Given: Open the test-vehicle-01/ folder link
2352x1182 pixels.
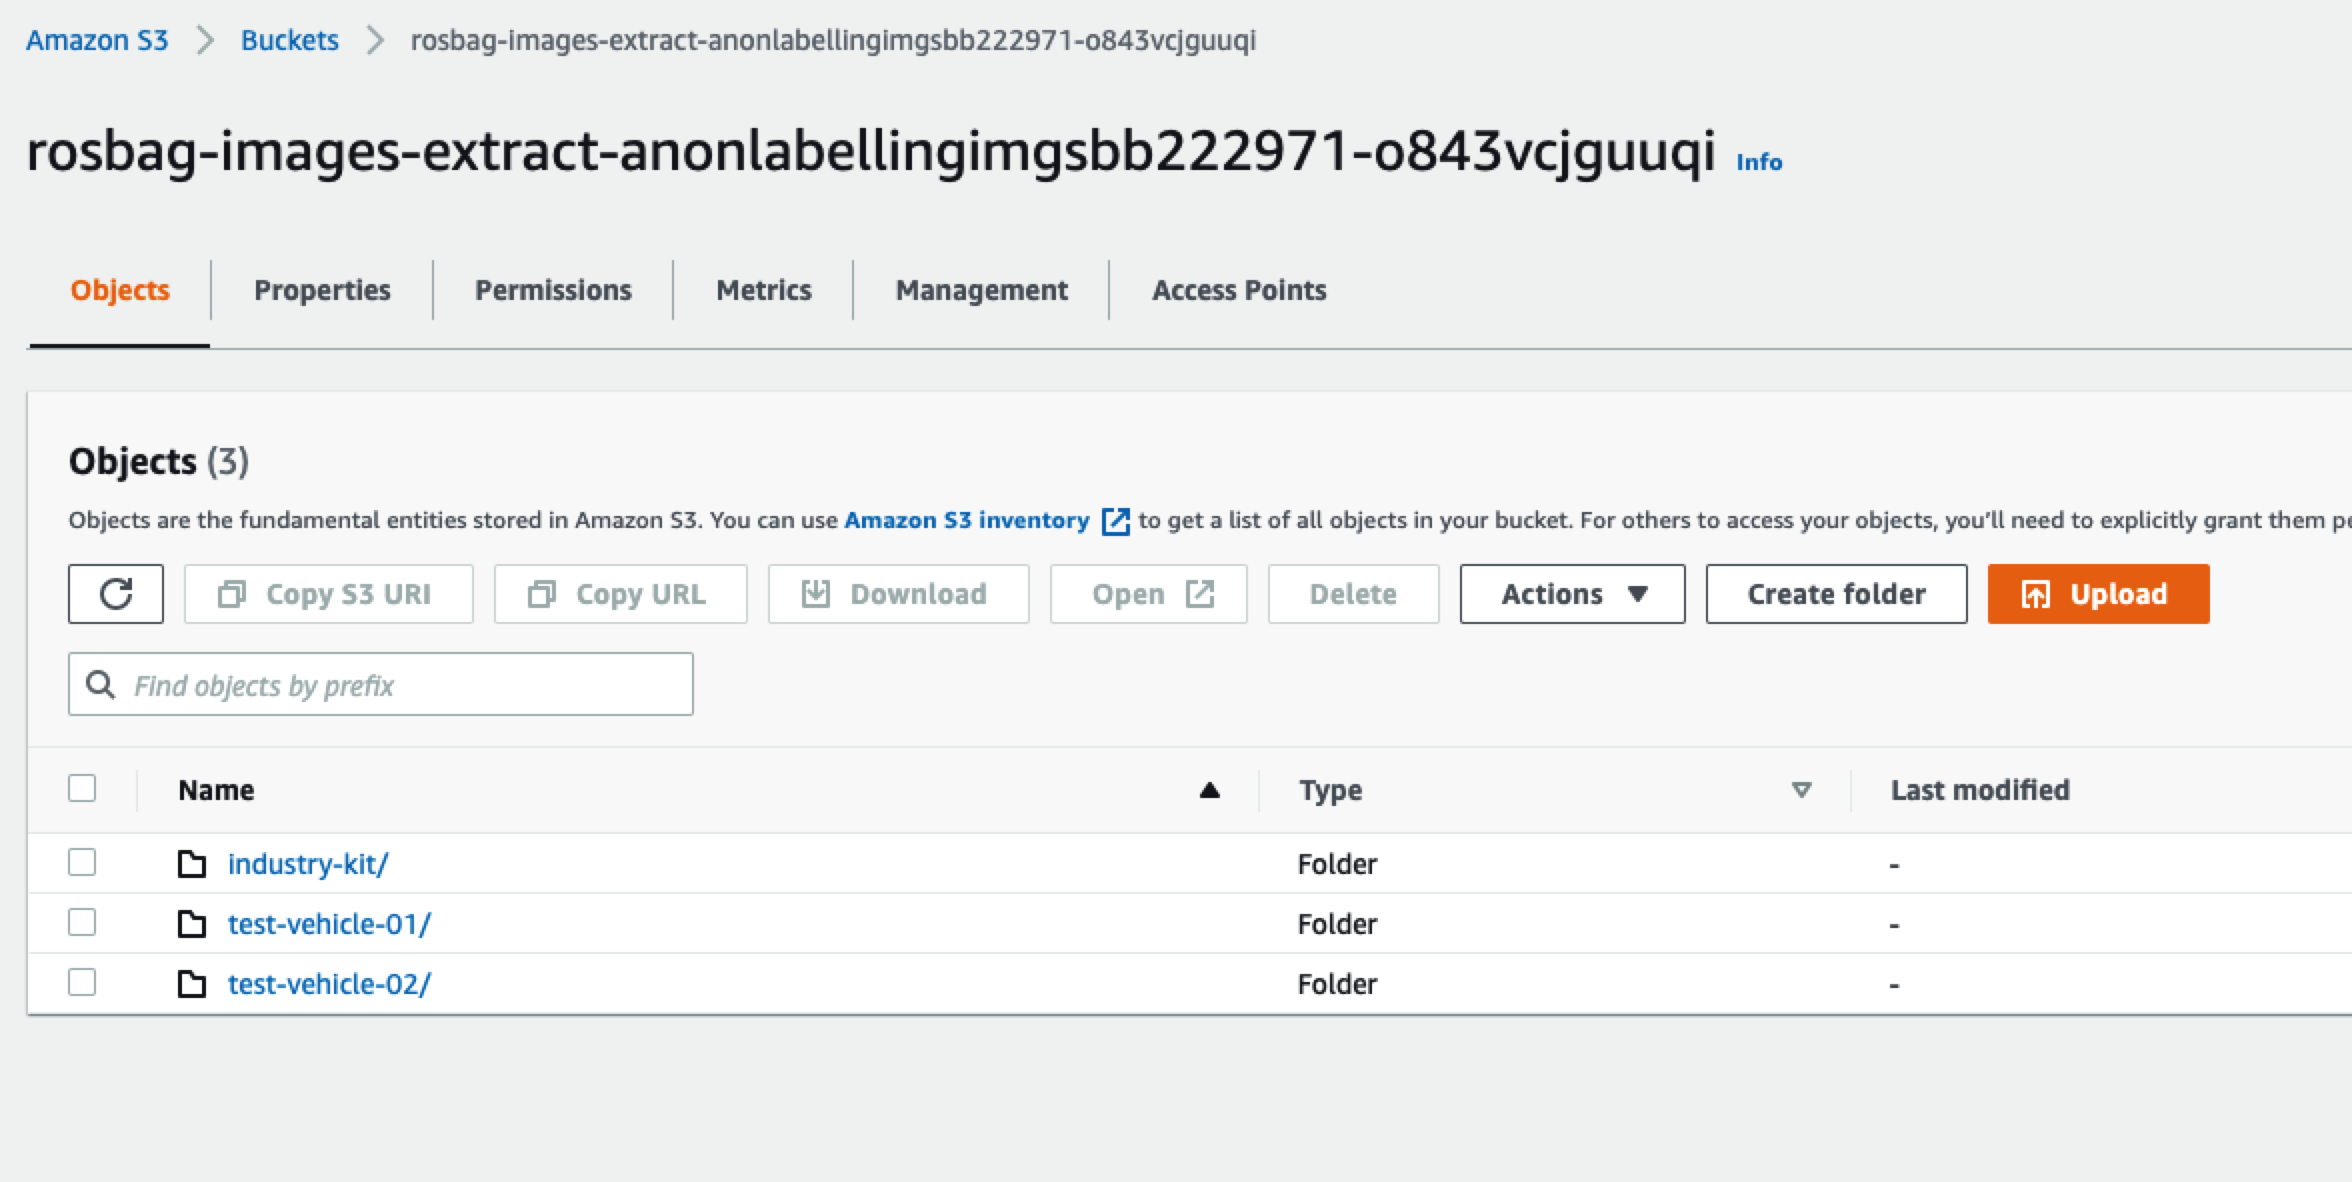Looking at the screenshot, I should coord(329,924).
